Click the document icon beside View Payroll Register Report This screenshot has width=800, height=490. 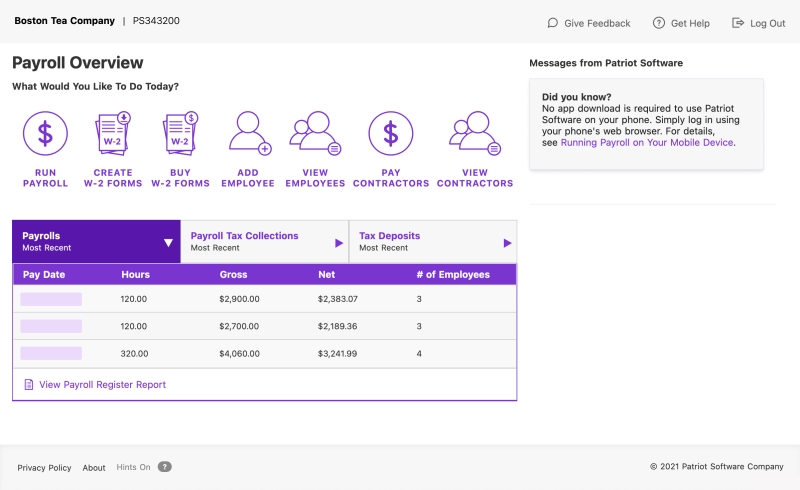tap(29, 384)
